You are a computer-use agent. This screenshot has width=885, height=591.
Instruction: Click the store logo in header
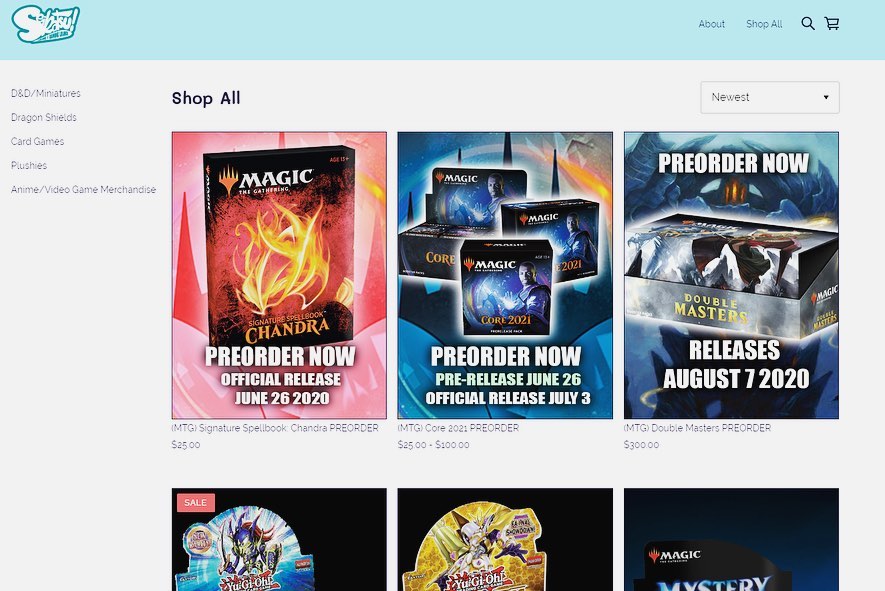[x=45, y=24]
